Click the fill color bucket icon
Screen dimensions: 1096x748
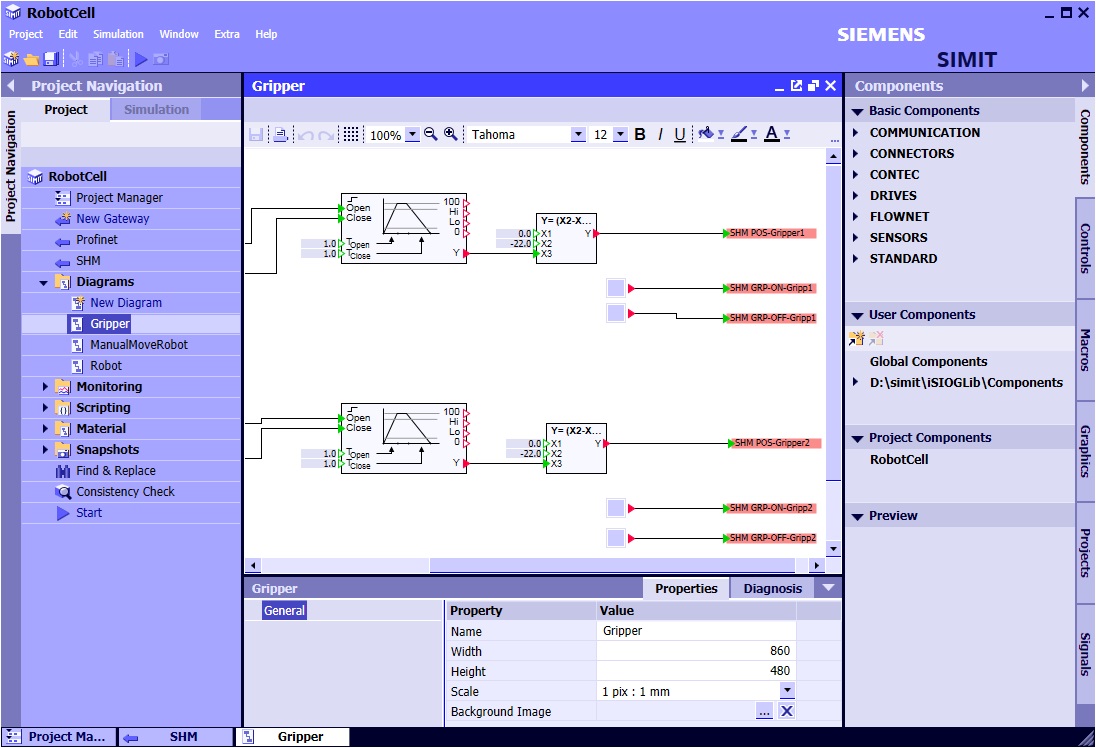click(707, 134)
